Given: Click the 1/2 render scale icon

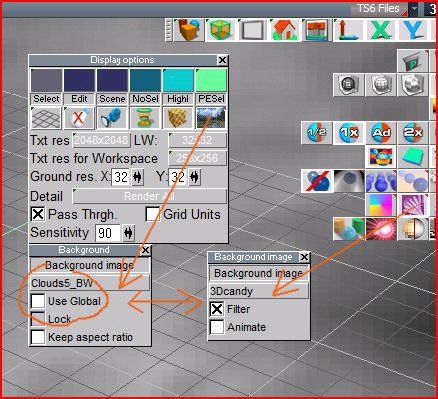Looking at the screenshot, I should (x=316, y=133).
